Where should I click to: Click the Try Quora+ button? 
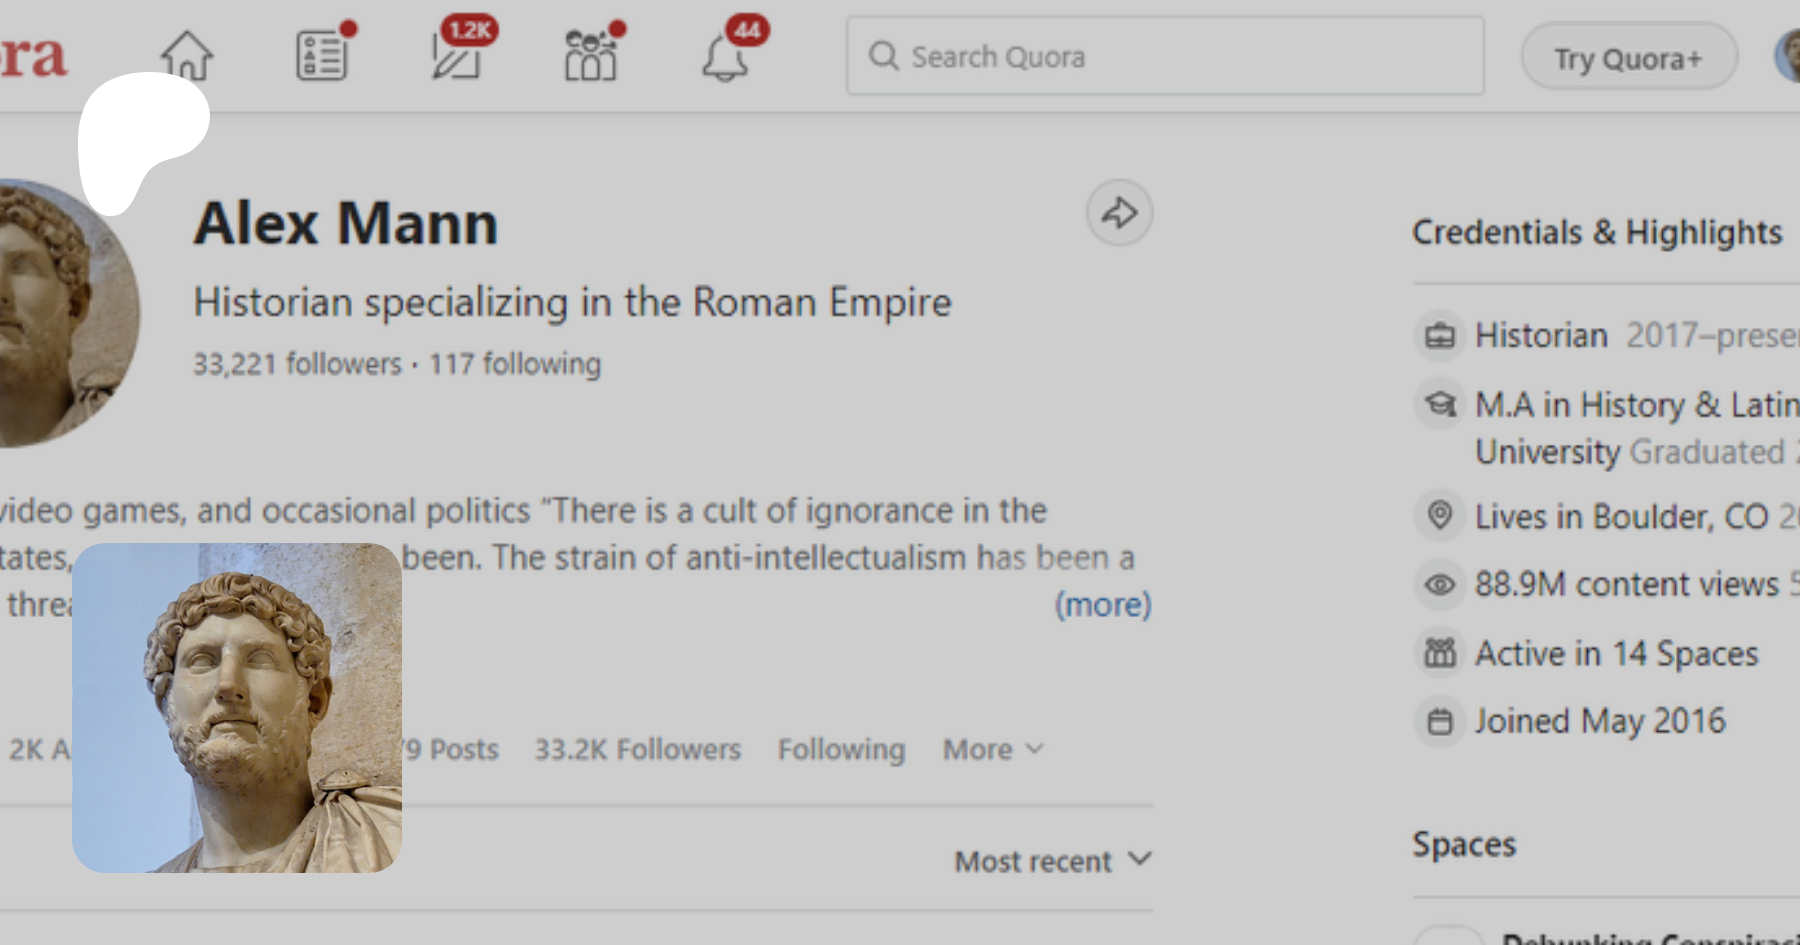tap(1628, 58)
